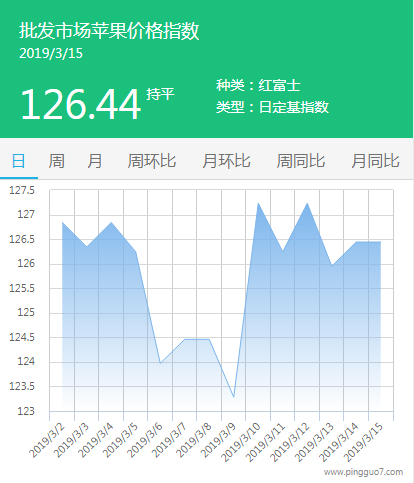This screenshot has height=483, width=414.
Task: Click the 2019/3/15 x-axis label
Action: 364,442
